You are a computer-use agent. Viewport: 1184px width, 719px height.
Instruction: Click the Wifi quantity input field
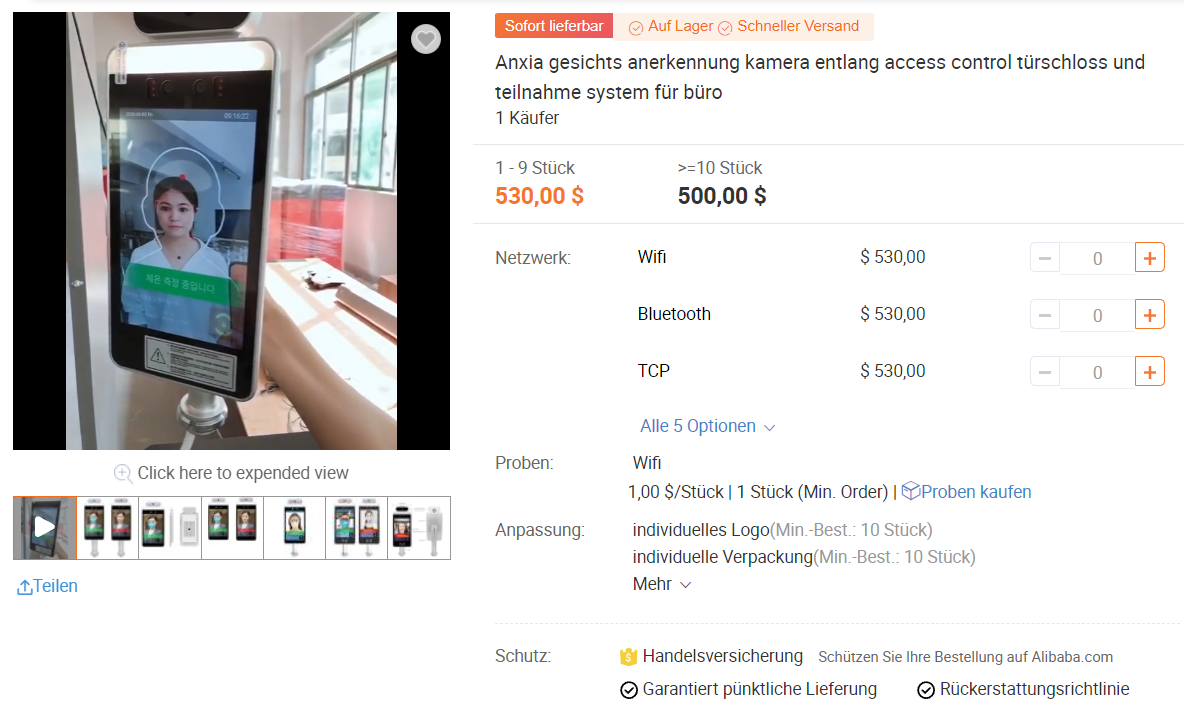point(1097,258)
